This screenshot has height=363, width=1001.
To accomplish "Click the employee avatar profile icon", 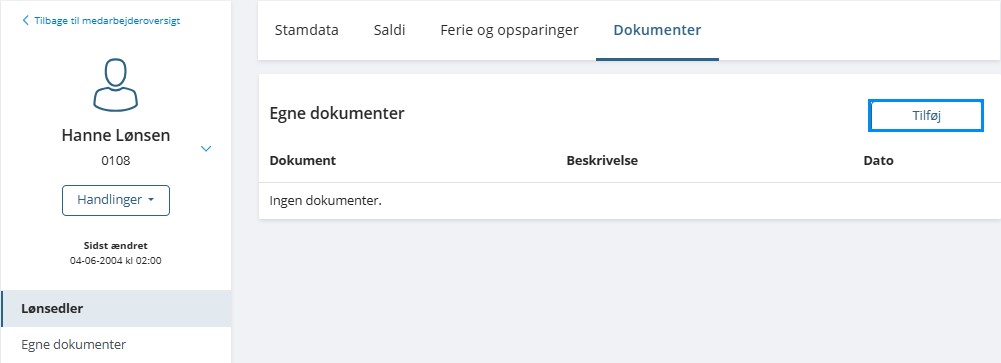I will click(x=116, y=84).
